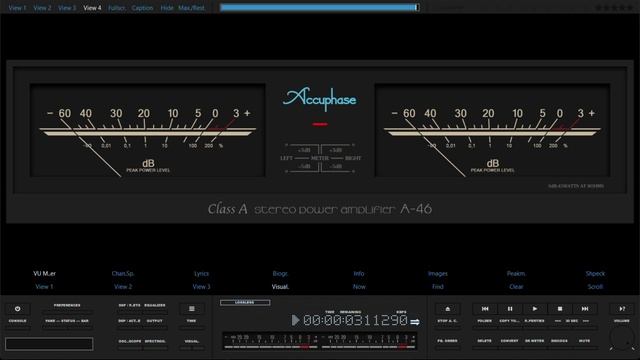This screenshot has height=360, width=640.
Task: Click the mini peak meter strip
Action: (x=320, y=341)
